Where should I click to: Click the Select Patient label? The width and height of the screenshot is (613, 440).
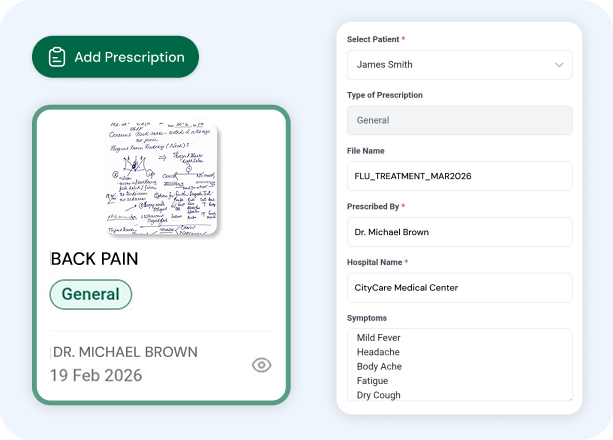(373, 39)
